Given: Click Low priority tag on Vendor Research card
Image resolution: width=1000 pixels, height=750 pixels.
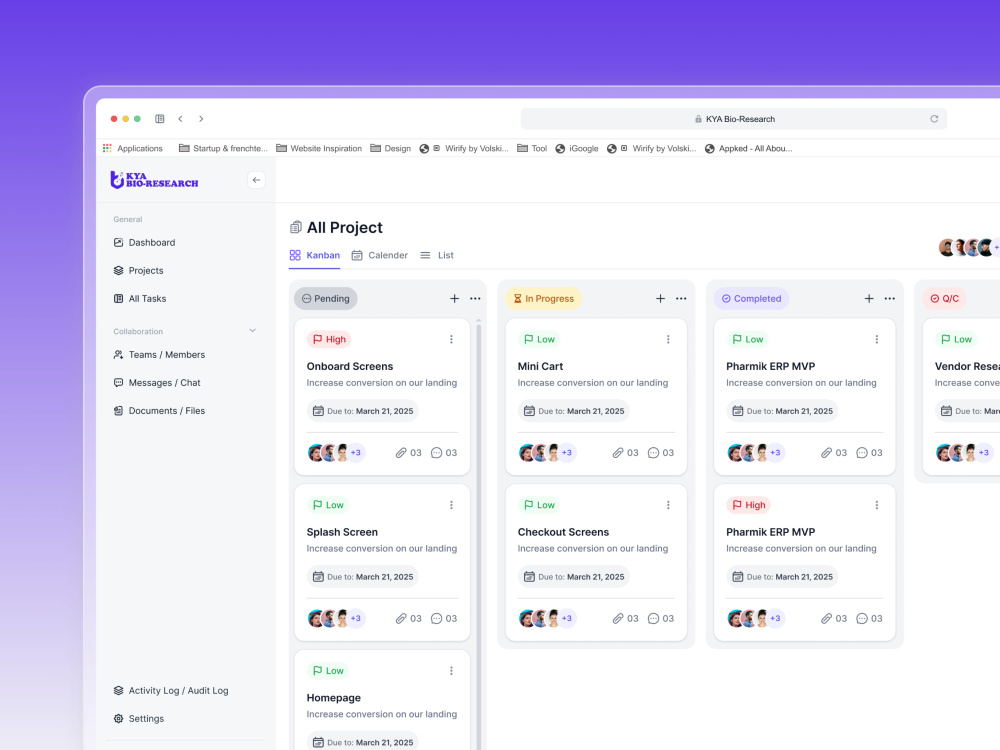Looking at the screenshot, I should [956, 339].
